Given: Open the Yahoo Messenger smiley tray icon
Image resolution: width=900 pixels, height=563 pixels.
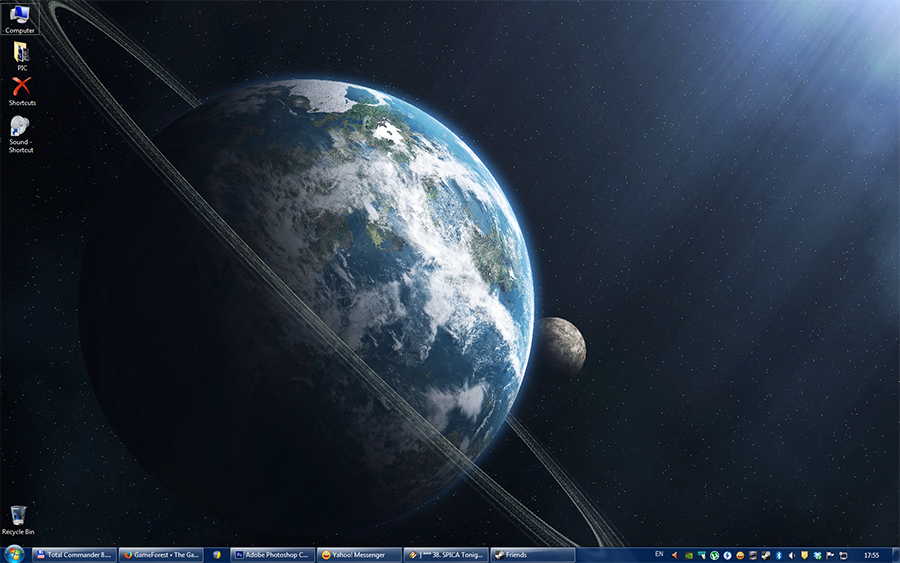Looking at the screenshot, I should (x=740, y=556).
